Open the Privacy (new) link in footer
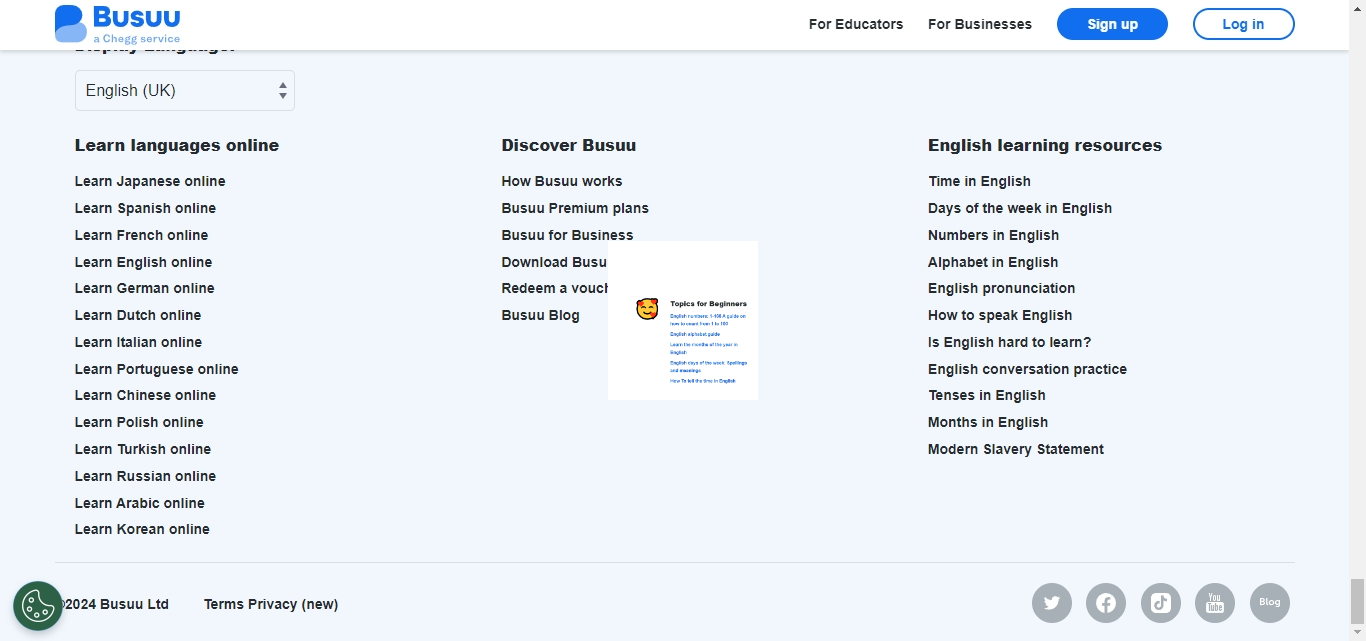 point(292,604)
